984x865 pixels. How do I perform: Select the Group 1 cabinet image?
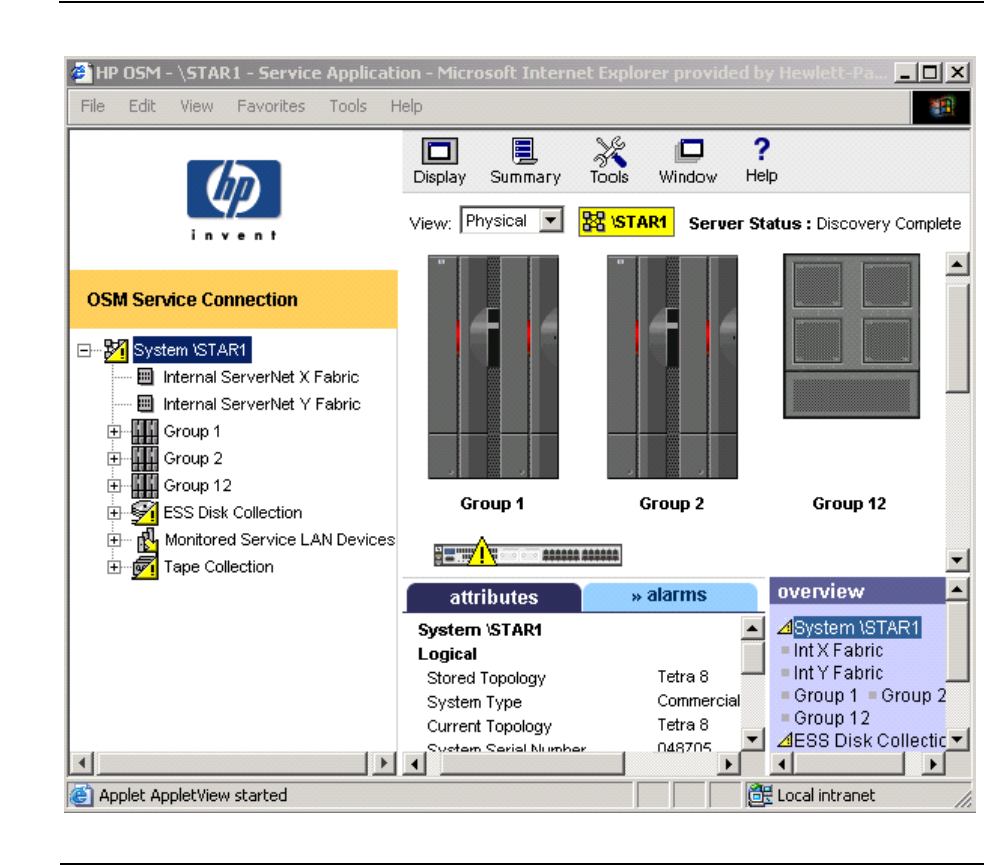492,368
